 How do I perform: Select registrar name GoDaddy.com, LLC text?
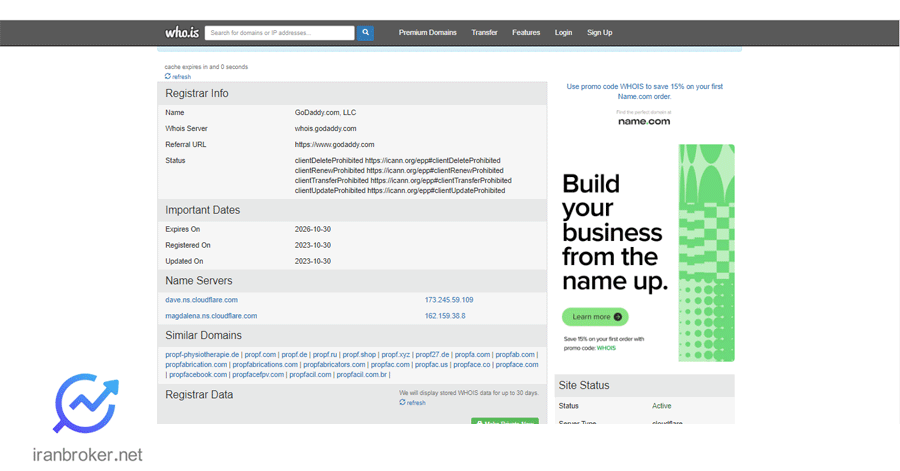325,112
